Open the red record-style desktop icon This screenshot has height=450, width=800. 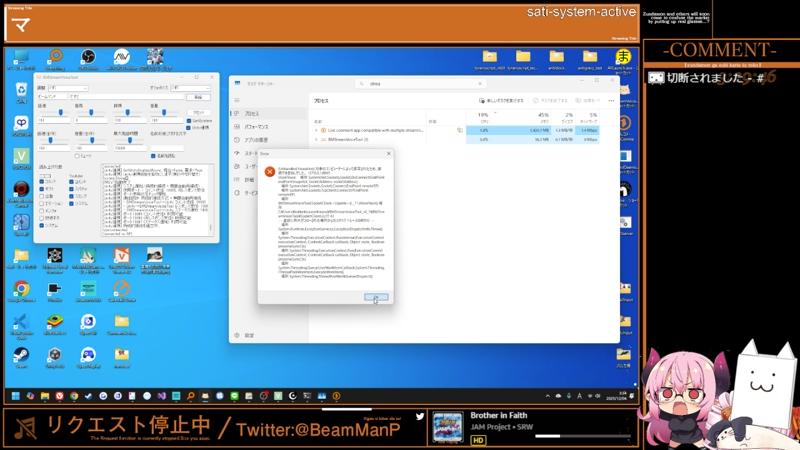point(20,188)
